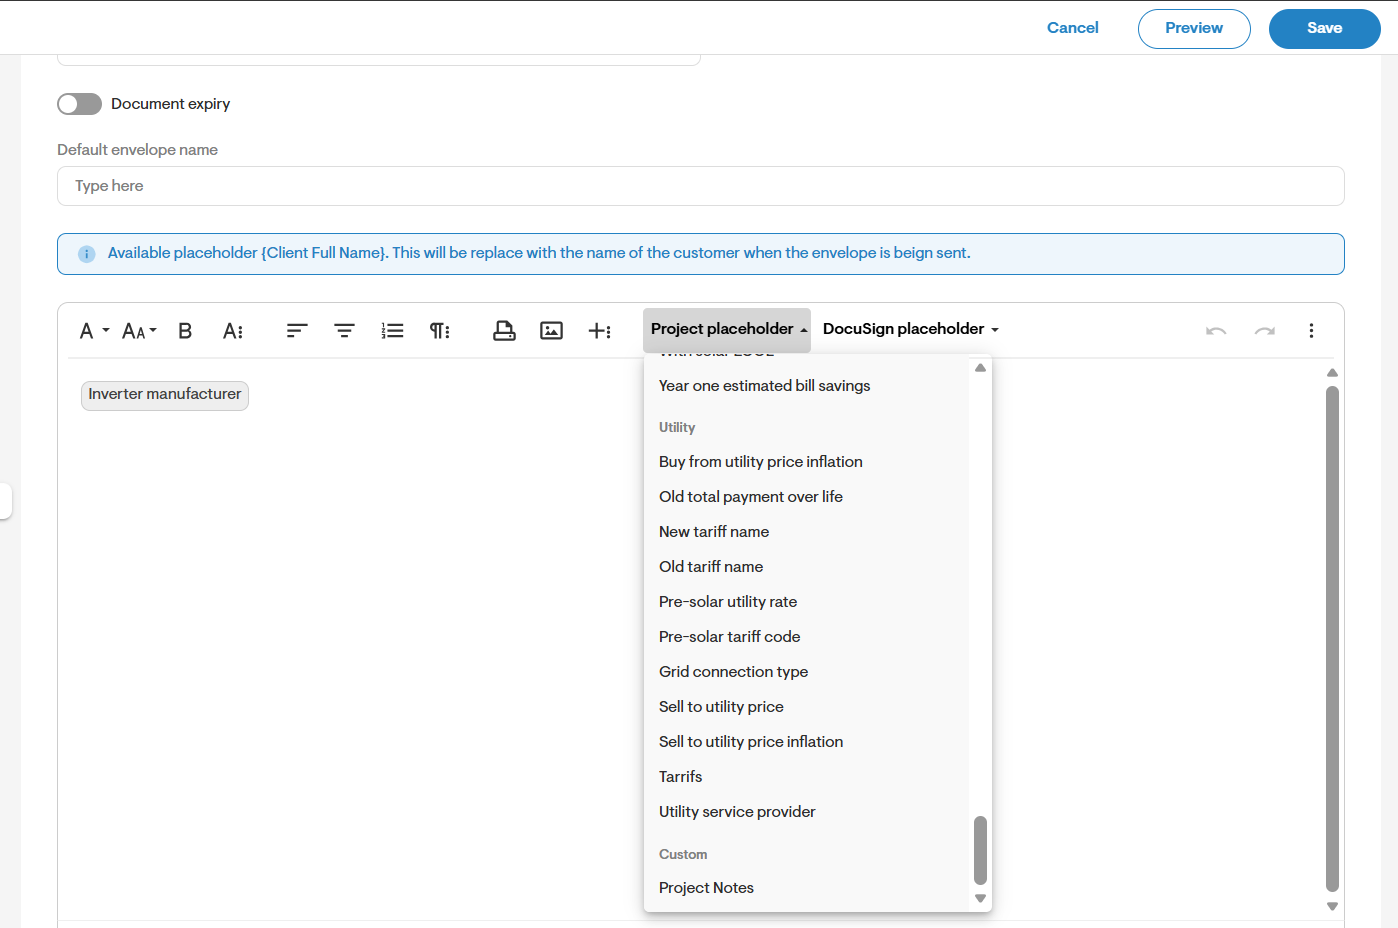The height and width of the screenshot is (928, 1398).
Task: Click the Inverter manufacturer placeholder chip
Action: point(165,395)
